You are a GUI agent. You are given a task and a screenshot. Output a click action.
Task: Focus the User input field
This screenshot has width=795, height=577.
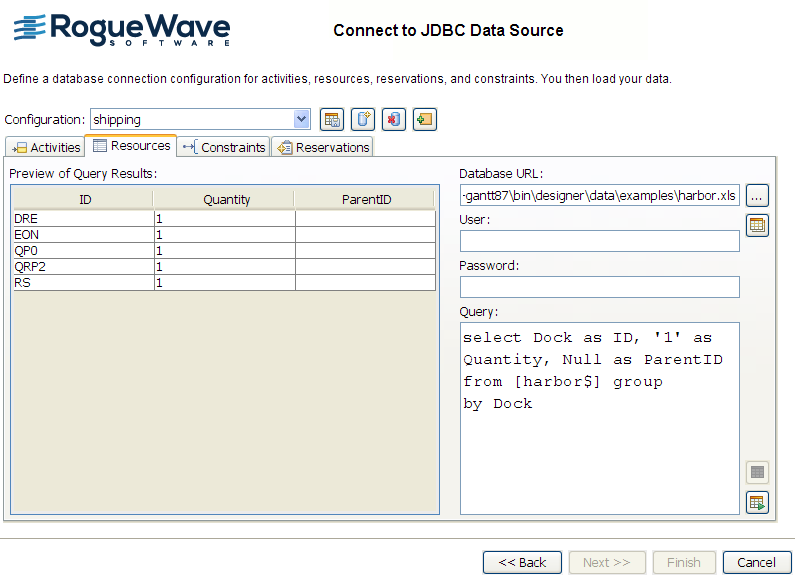pyautogui.click(x=599, y=241)
